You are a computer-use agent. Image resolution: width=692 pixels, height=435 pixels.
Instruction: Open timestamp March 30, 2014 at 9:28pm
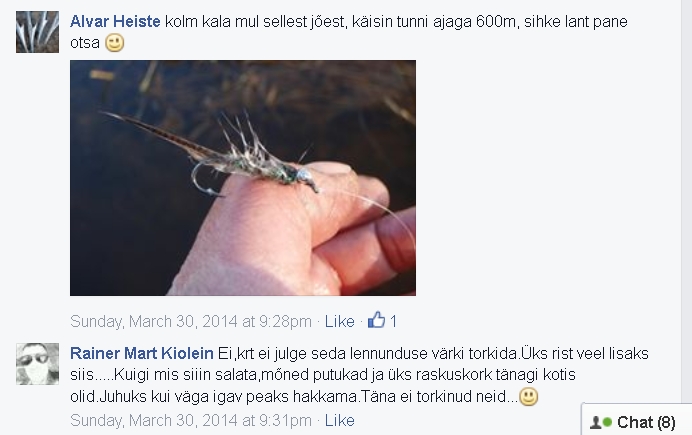tap(191, 321)
